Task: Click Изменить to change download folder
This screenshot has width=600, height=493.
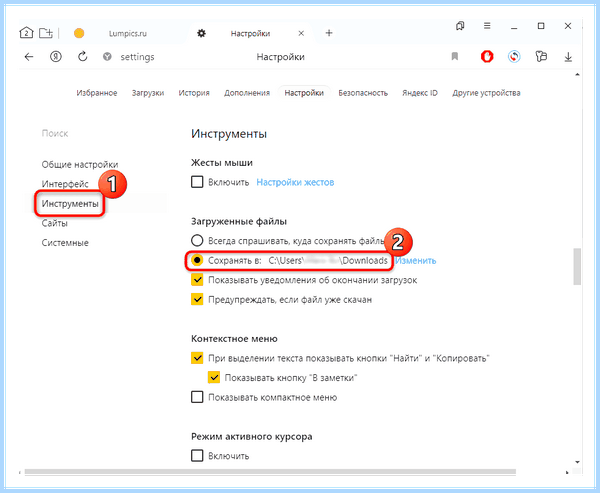Action: (416, 261)
